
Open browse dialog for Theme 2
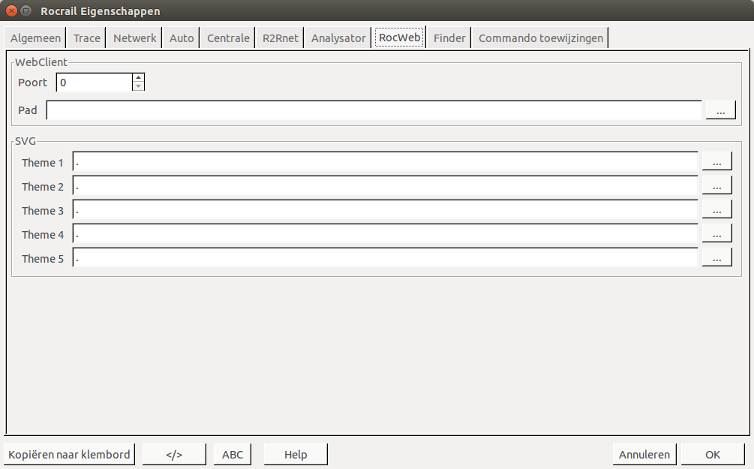(716, 186)
